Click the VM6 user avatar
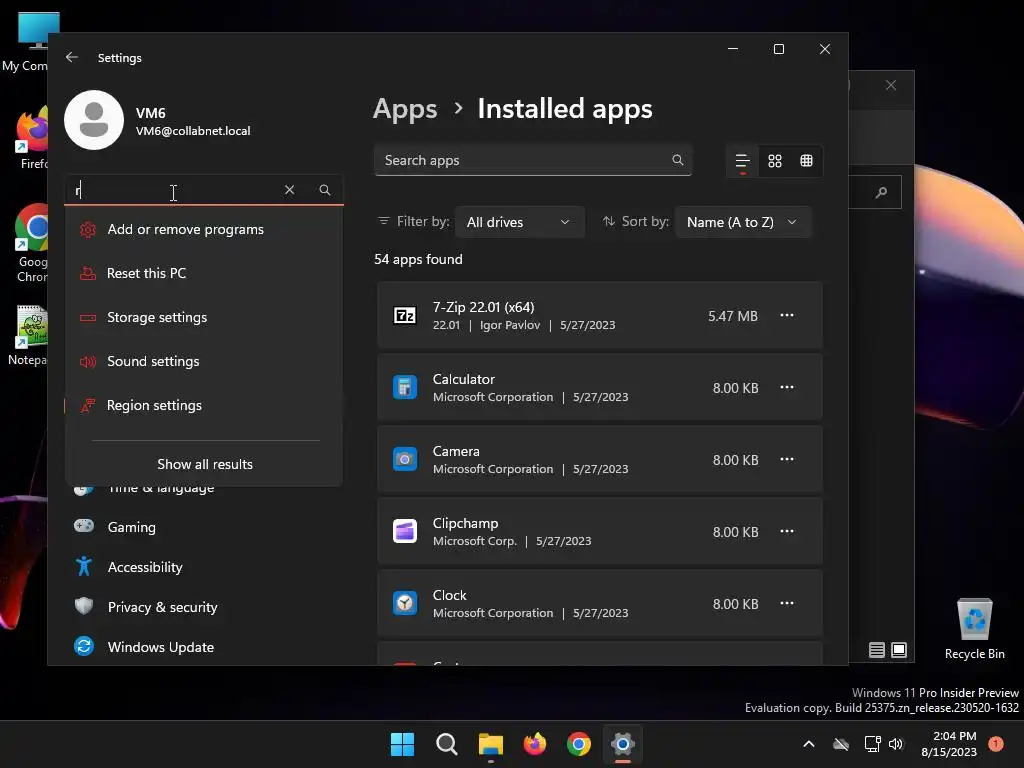The image size is (1024, 768). [94, 120]
